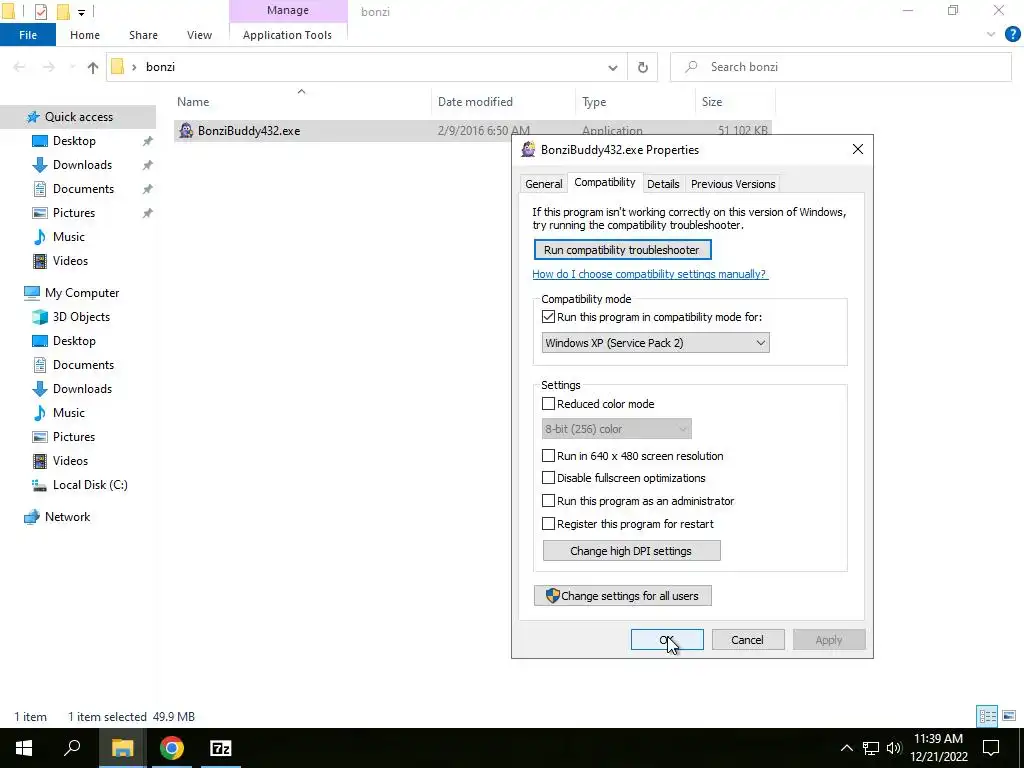
Task: Sort by Date modified column header
Action: point(475,102)
